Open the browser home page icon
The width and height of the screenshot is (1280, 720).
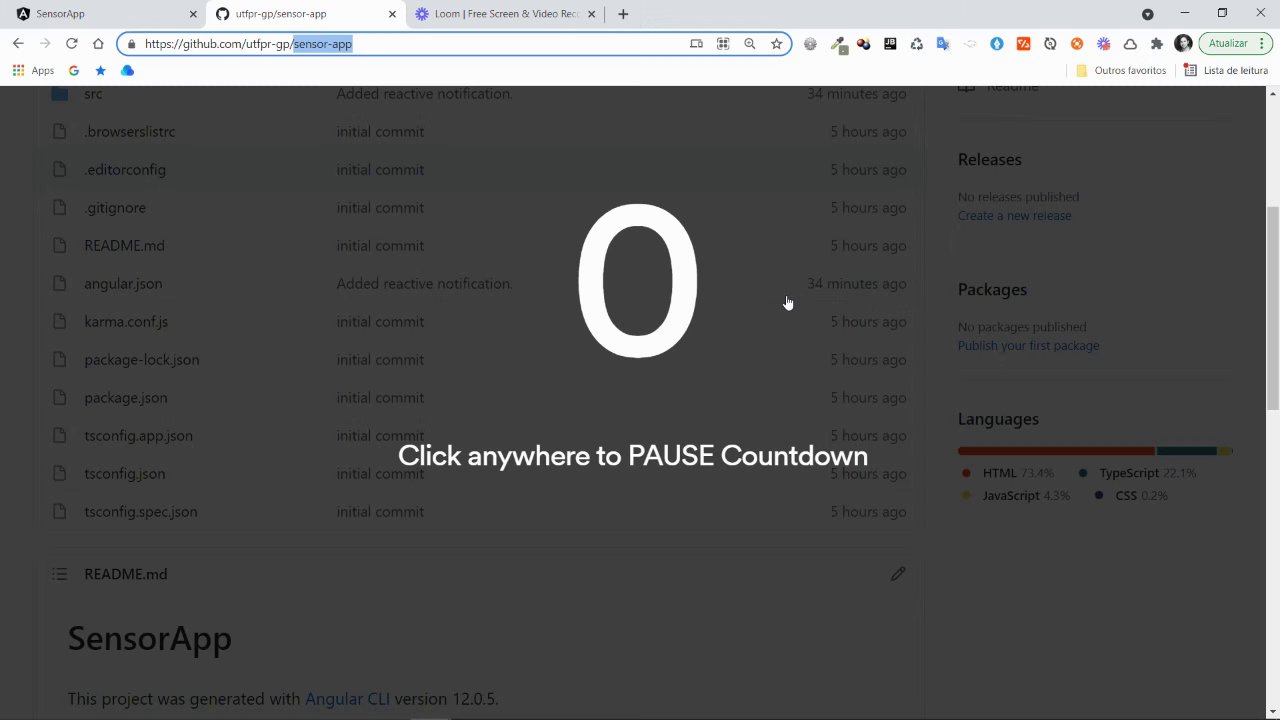98,44
